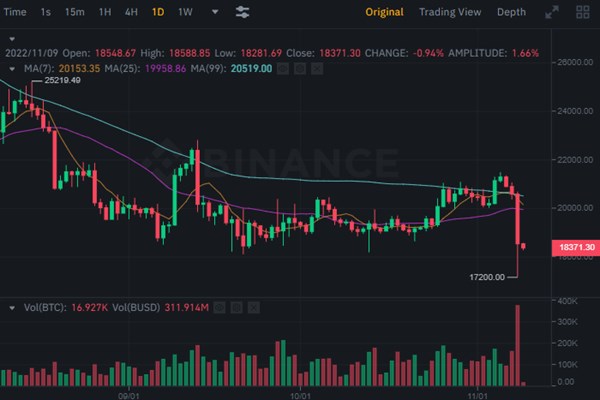Click the 20000.00 price axis label
The image size is (600, 400).
tap(575, 208)
